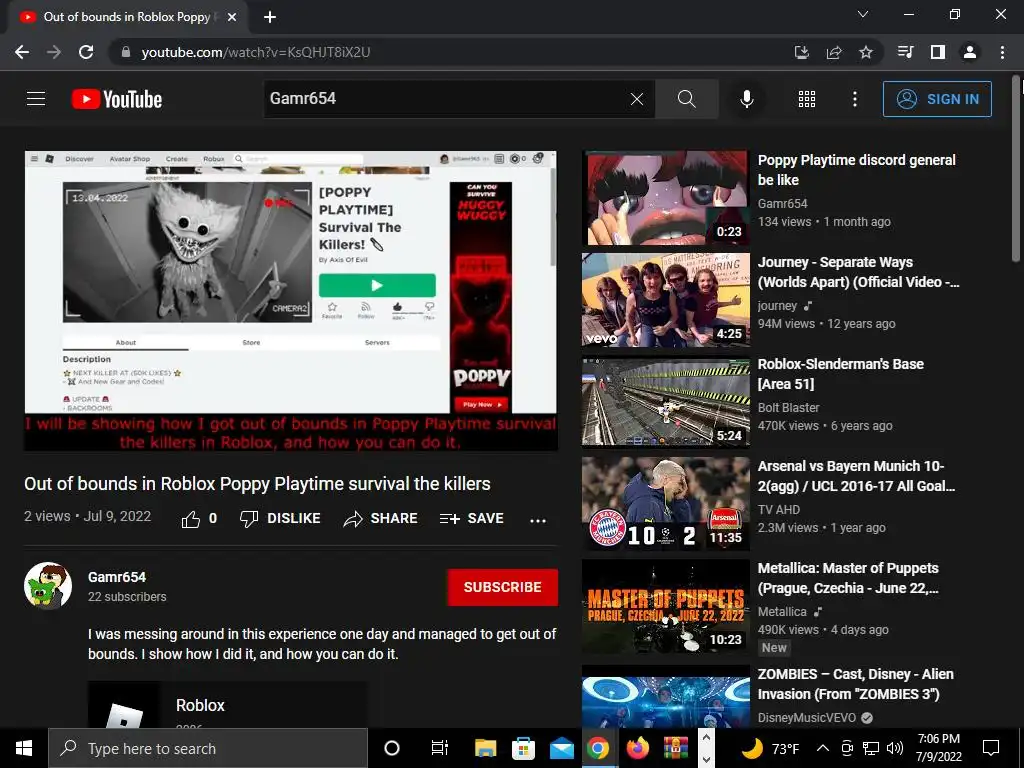Open volume control in system tray
Viewport: 1024px width, 768px height.
895,748
